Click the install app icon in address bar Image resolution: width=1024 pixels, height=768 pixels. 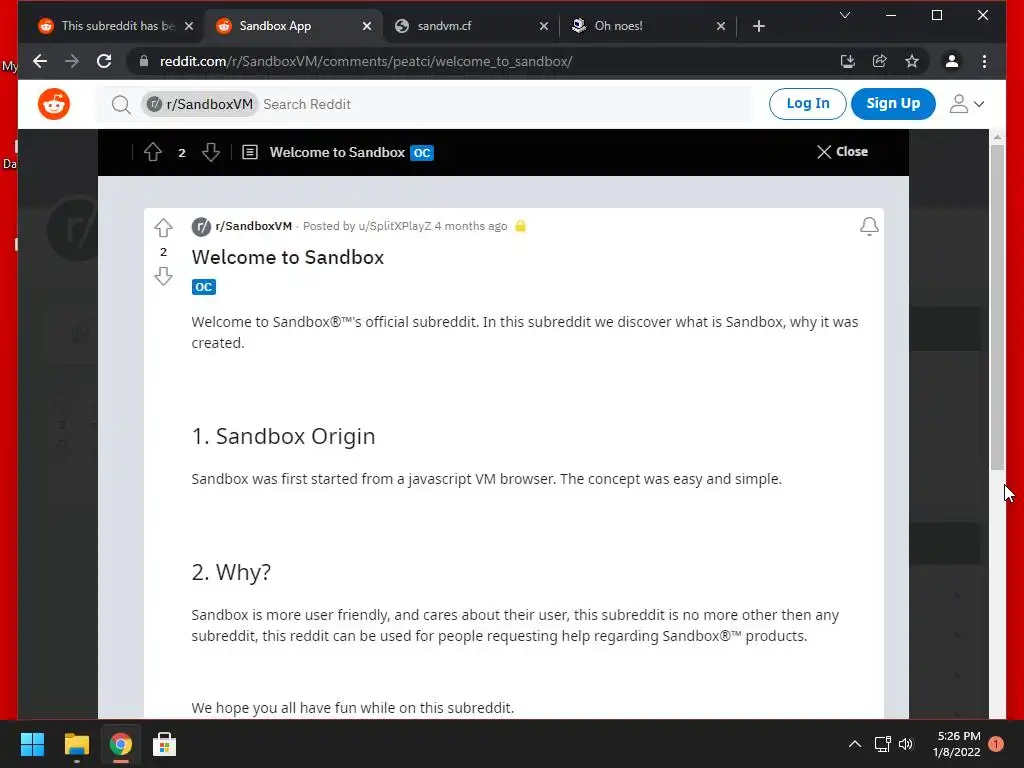[x=848, y=61]
